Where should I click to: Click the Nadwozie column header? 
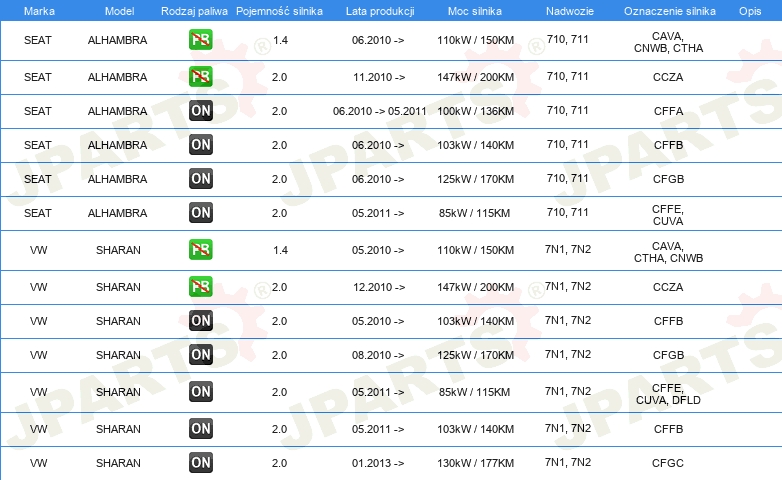click(x=570, y=11)
